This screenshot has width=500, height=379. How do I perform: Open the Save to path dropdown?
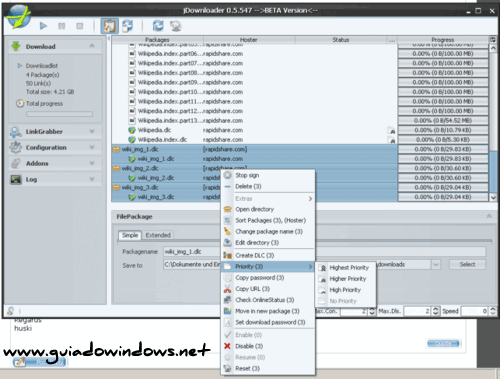436,265
